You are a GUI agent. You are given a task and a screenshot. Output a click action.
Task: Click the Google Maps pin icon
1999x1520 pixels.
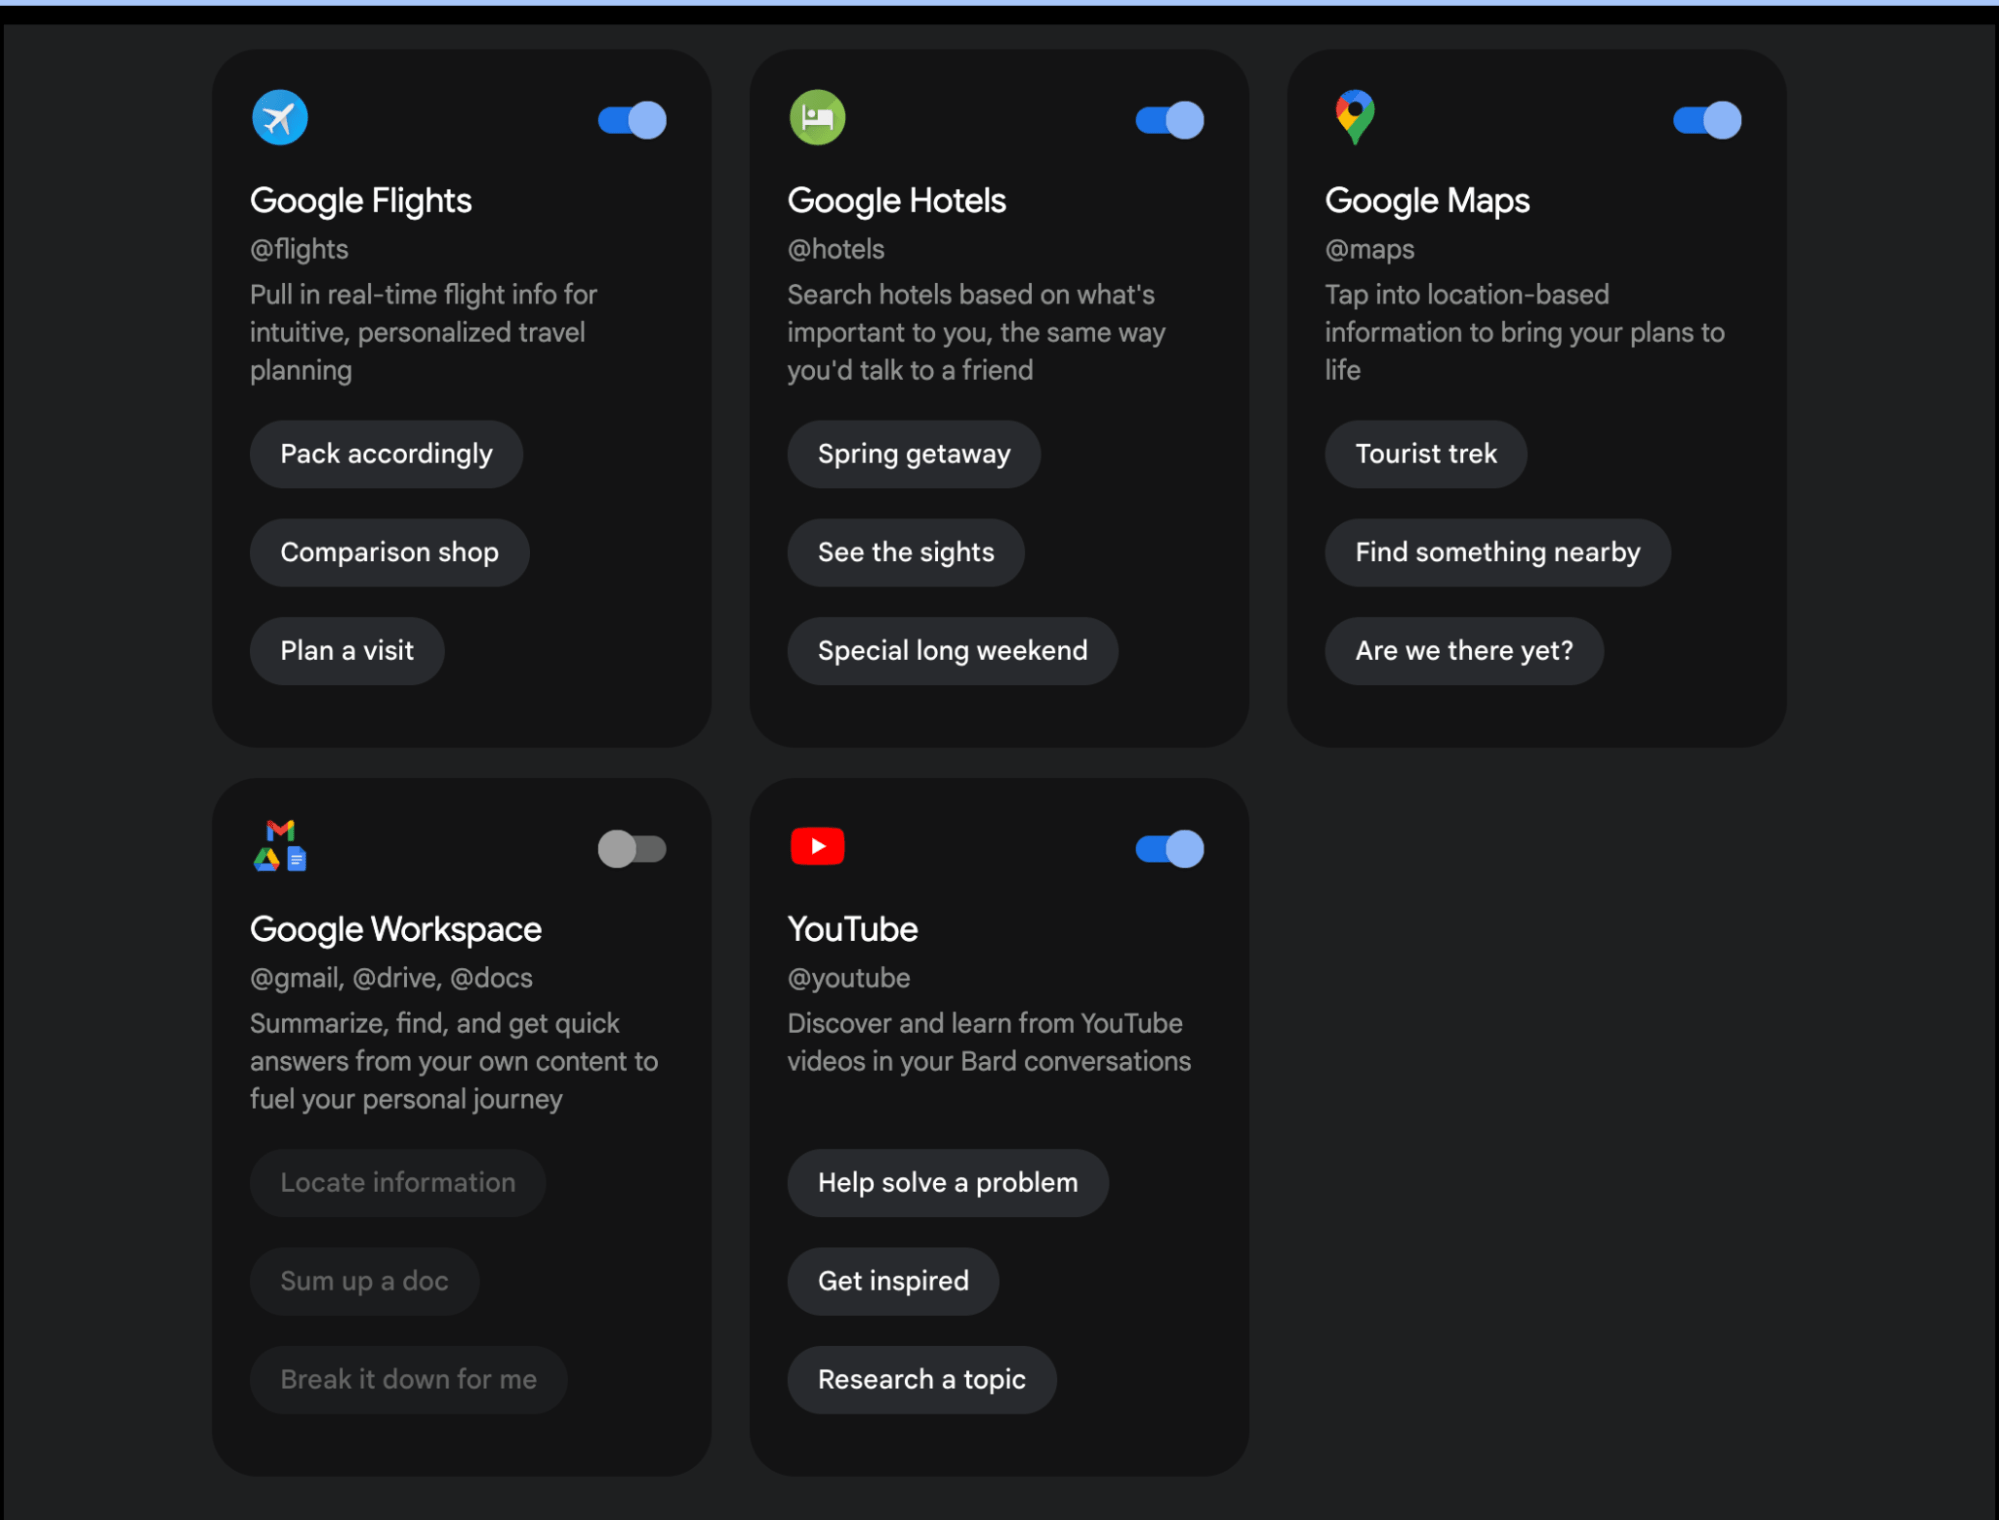(1354, 117)
